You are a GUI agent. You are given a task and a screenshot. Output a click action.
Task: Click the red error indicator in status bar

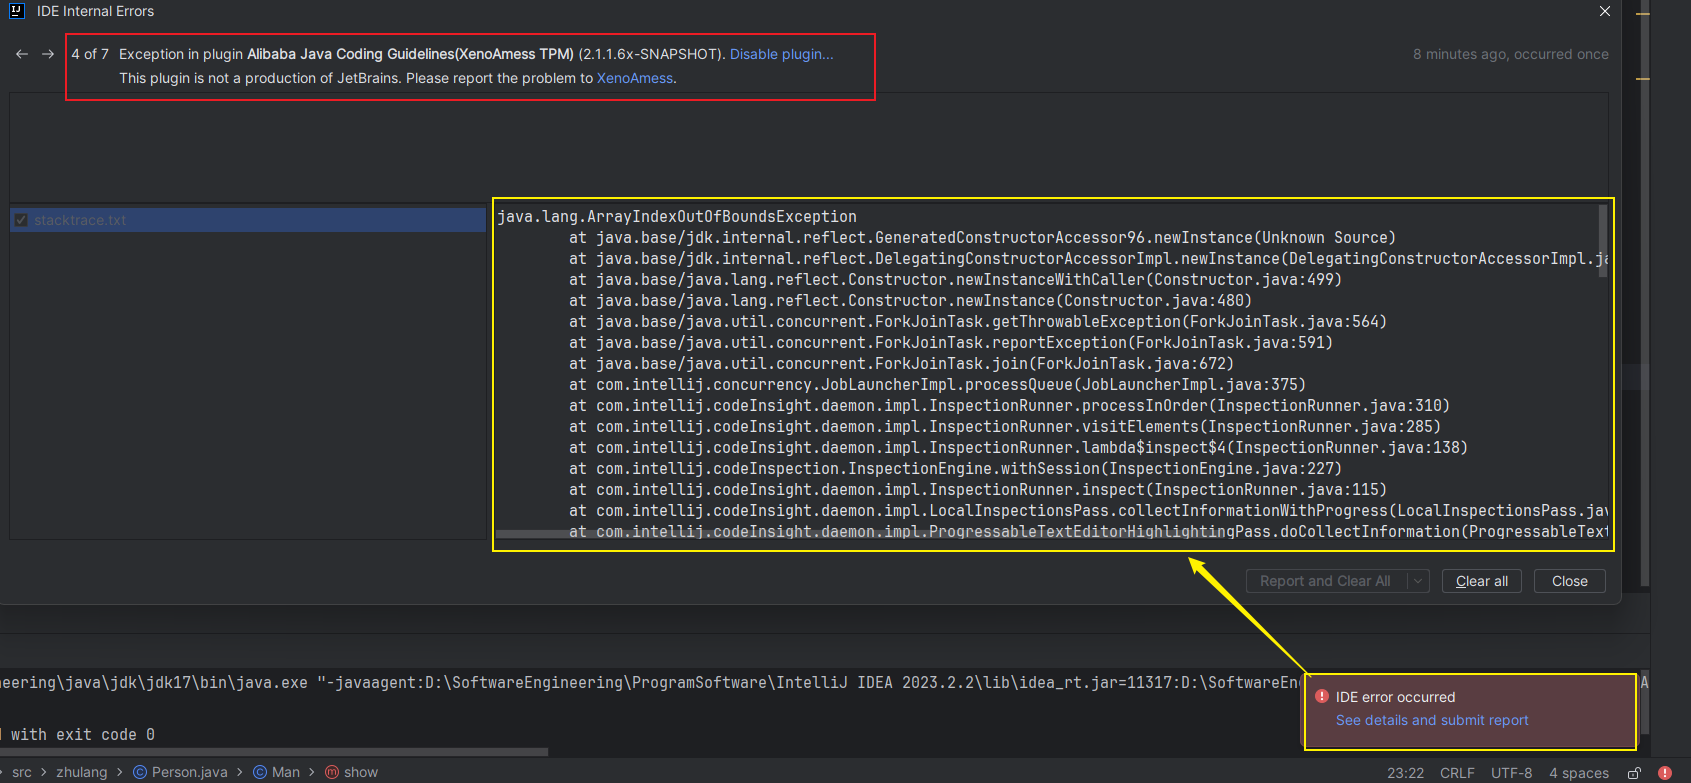coord(1665,773)
